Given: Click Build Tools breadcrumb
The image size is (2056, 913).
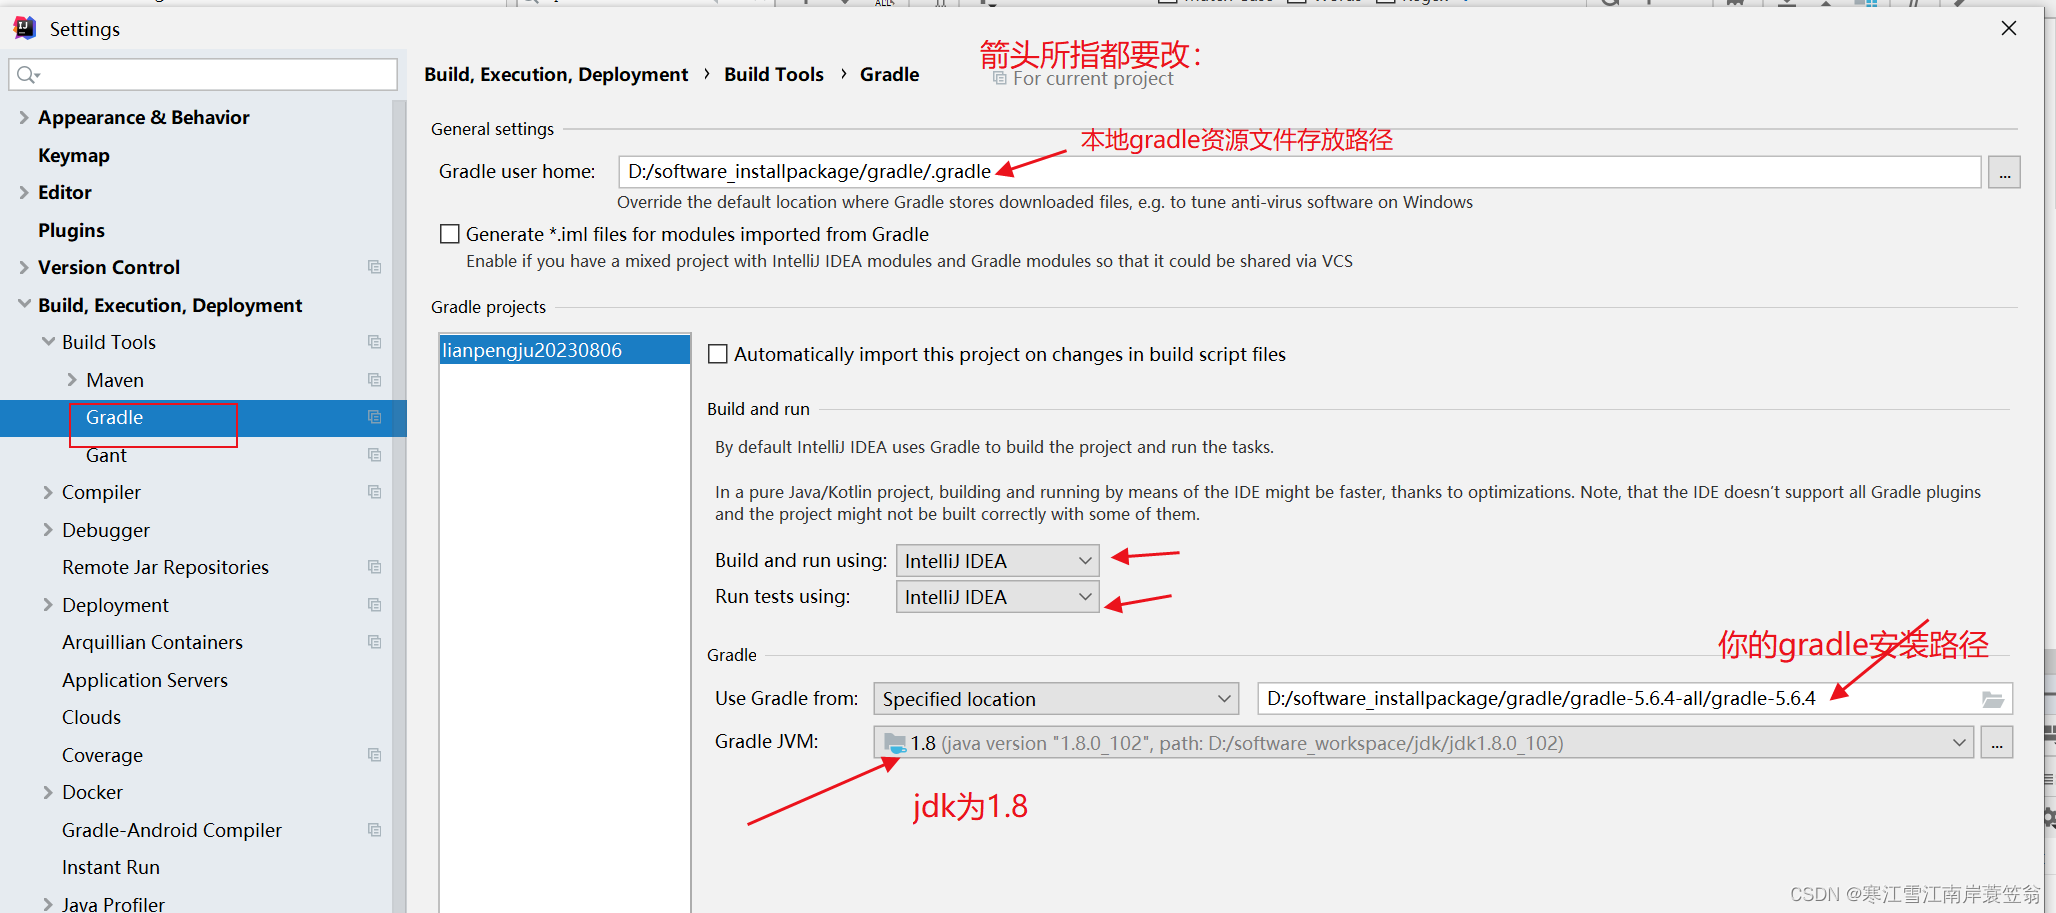Looking at the screenshot, I should 774,74.
